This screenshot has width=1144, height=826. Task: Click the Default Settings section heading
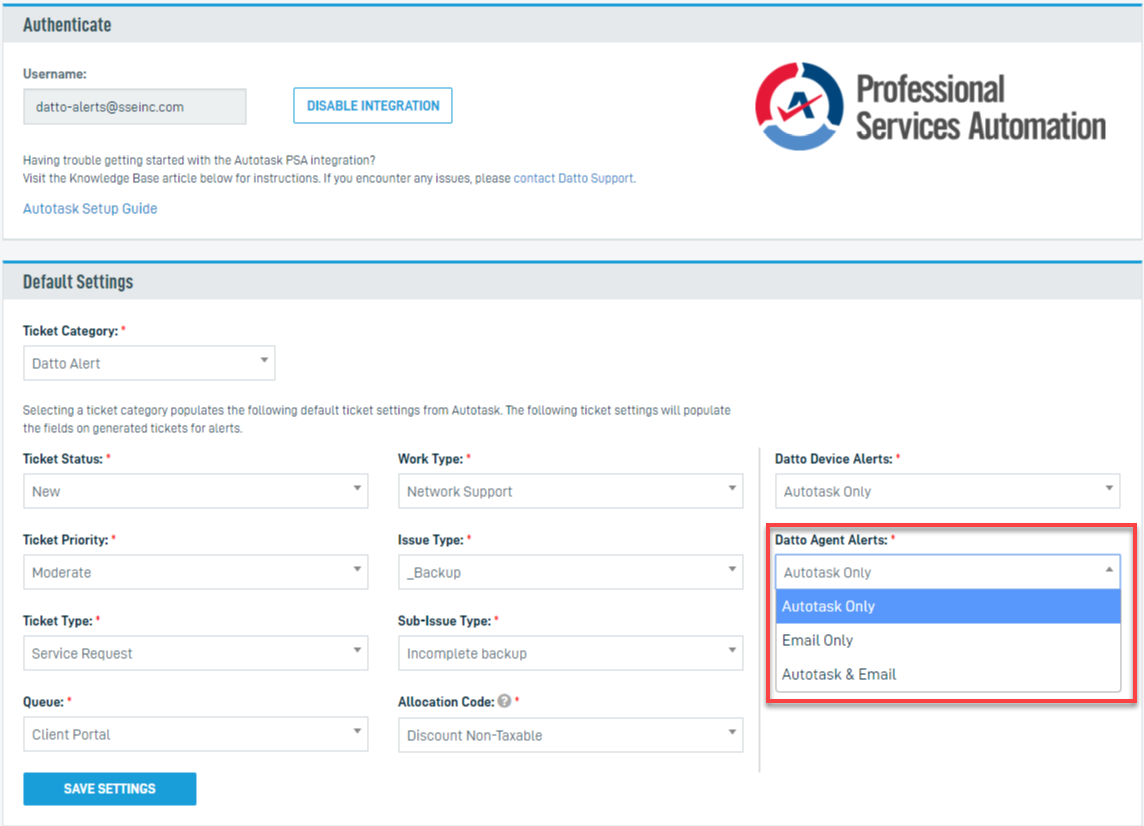tap(78, 282)
